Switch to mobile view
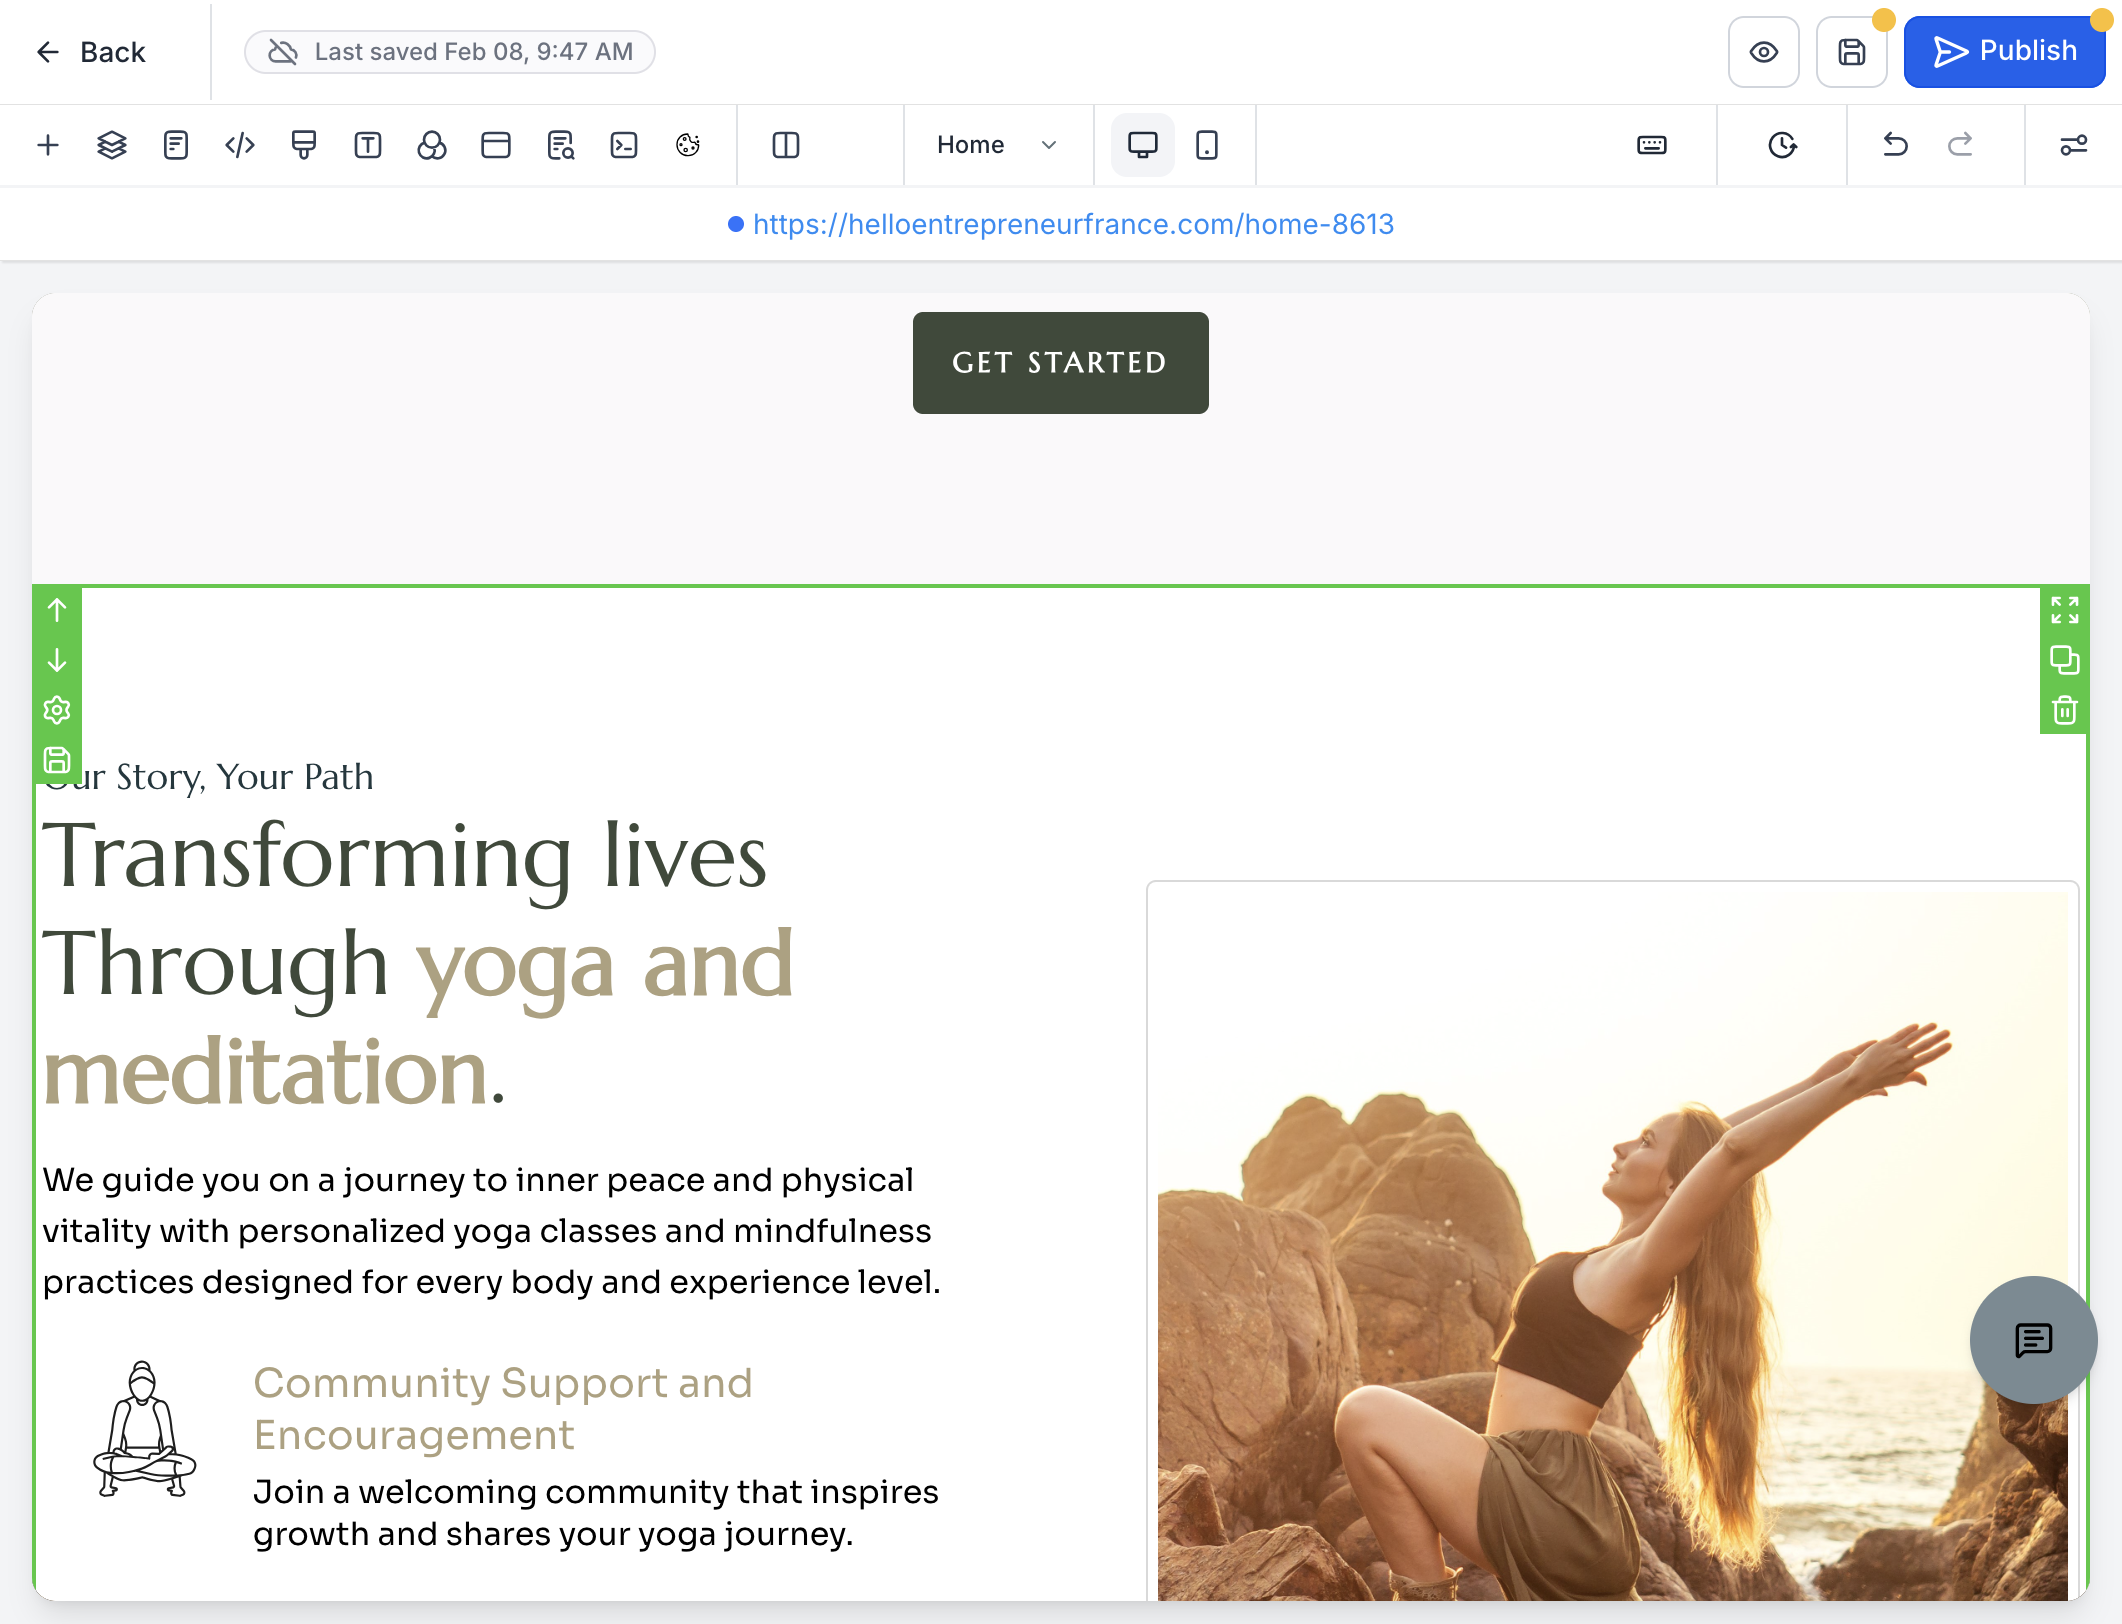Screen dimensions: 2122x1624 tap(1207, 146)
